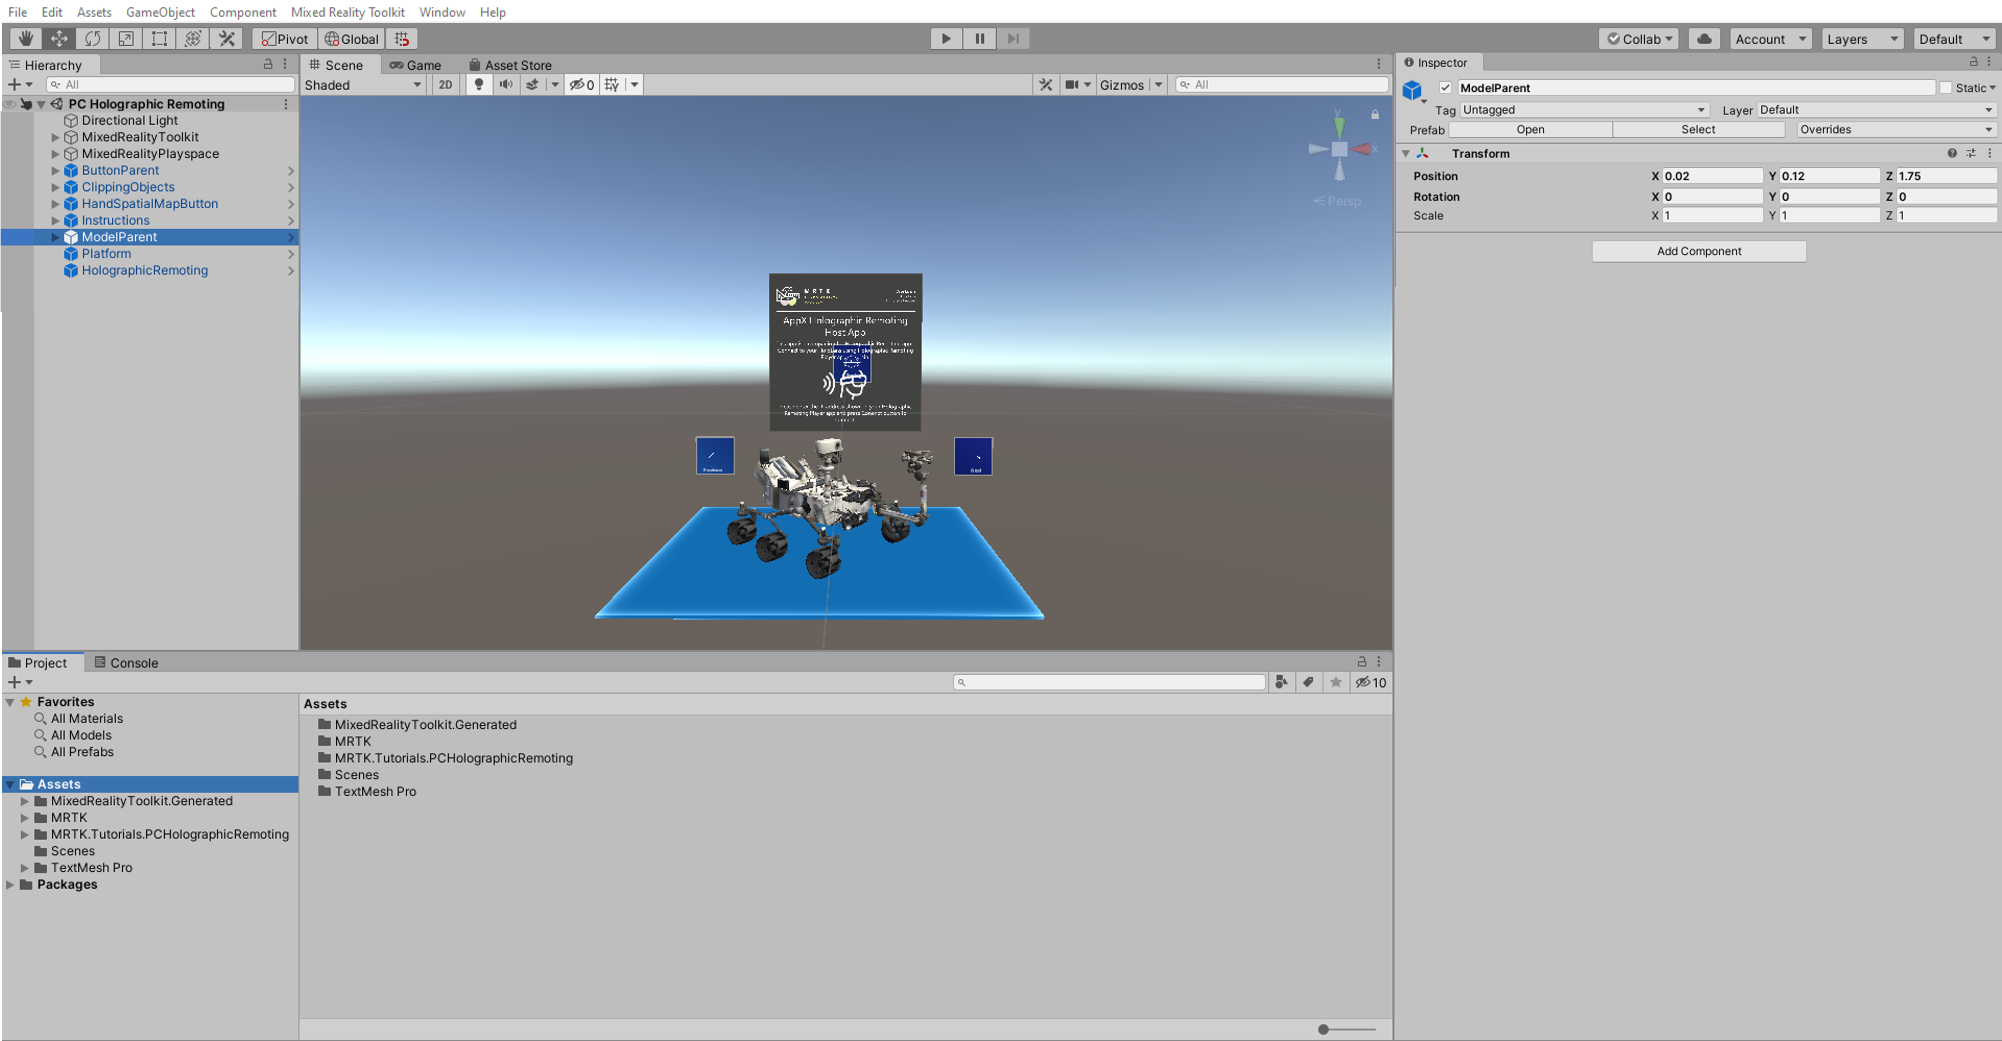Click the prefab Open button
Screen dimensions: 2002x1041
(1529, 130)
